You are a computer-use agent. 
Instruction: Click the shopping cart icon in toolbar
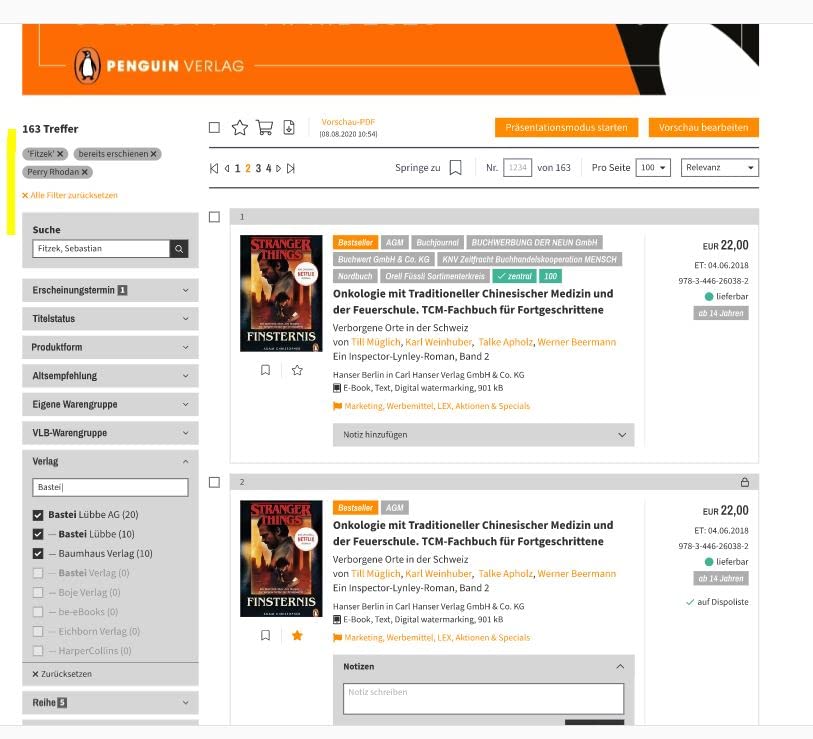(x=264, y=127)
